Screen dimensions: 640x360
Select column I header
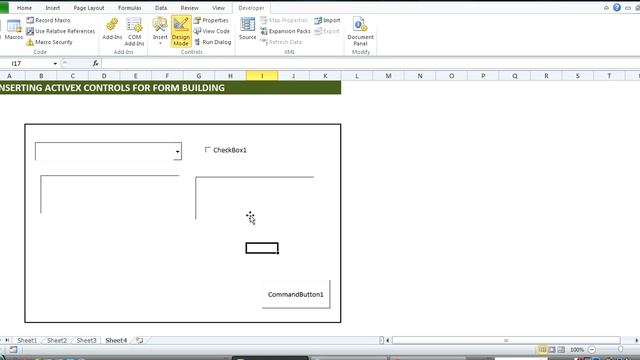[262, 76]
